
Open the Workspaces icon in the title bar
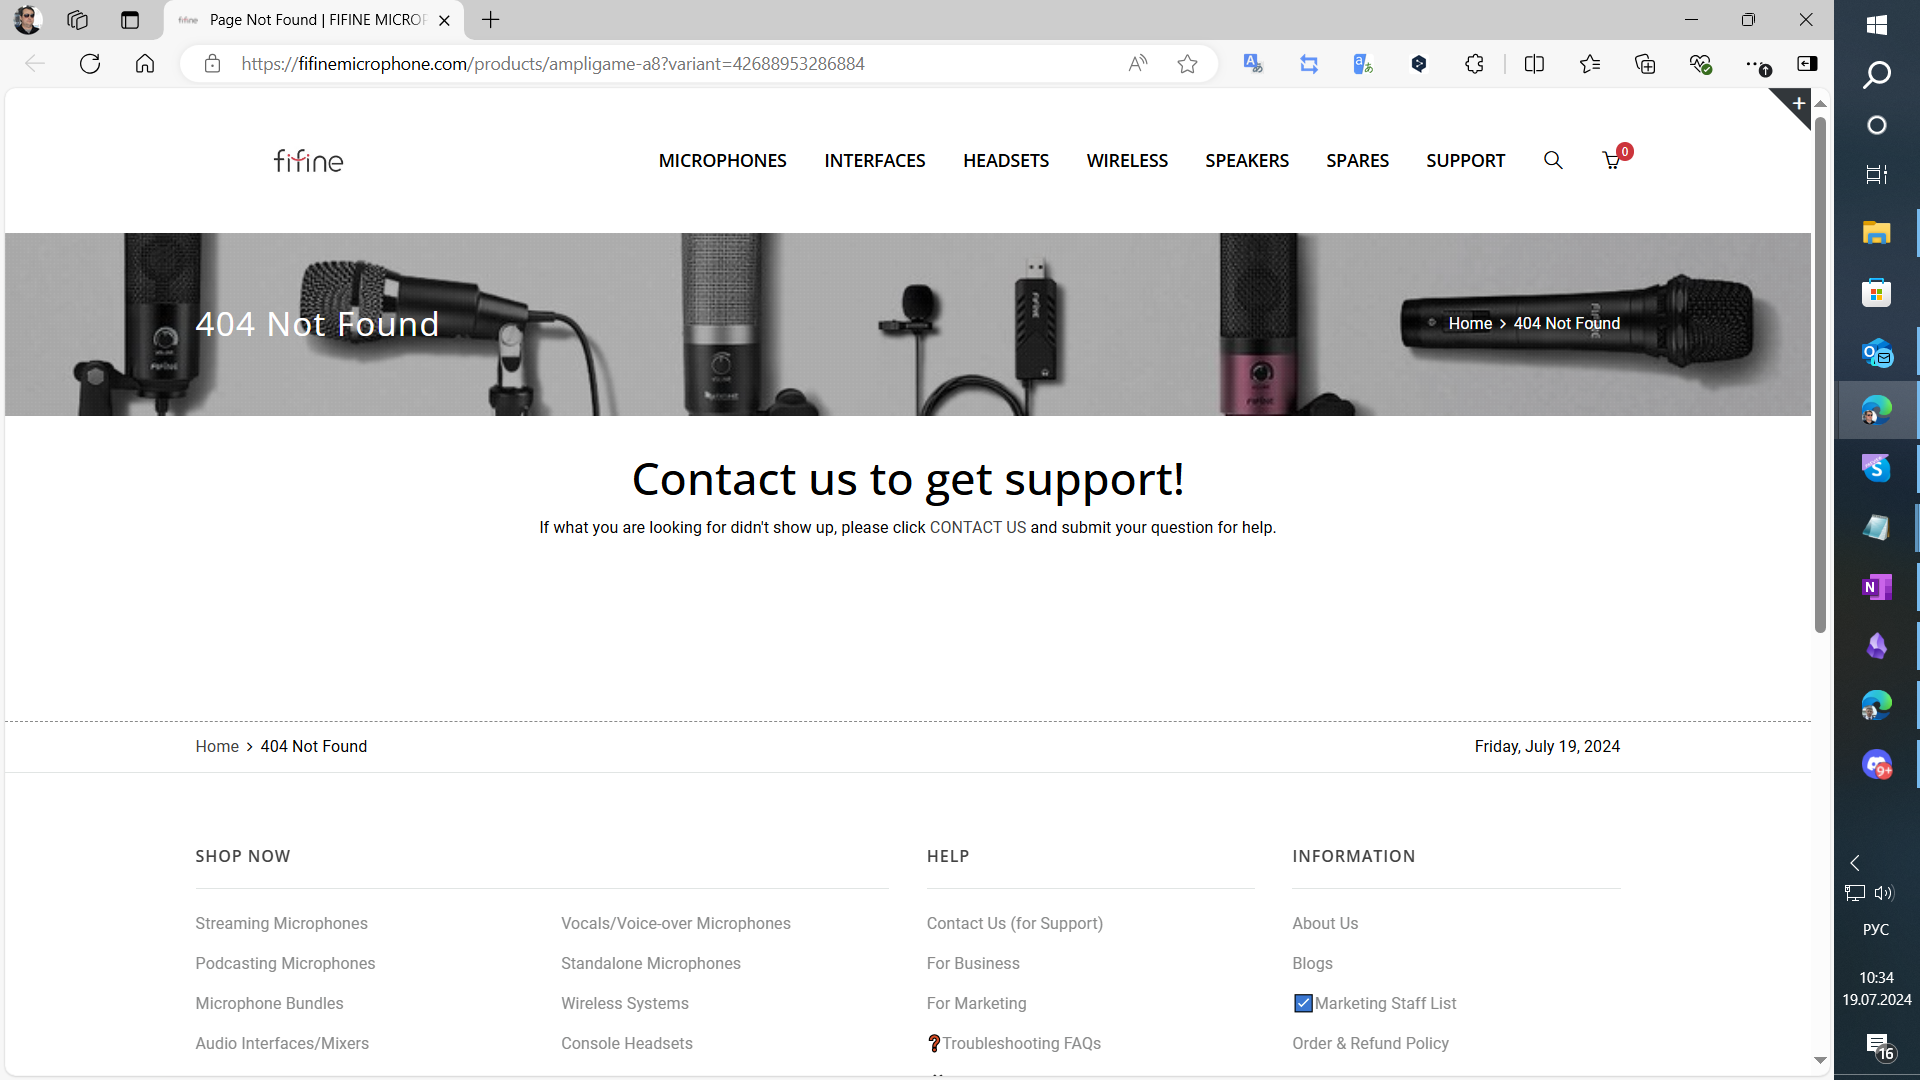(77, 20)
